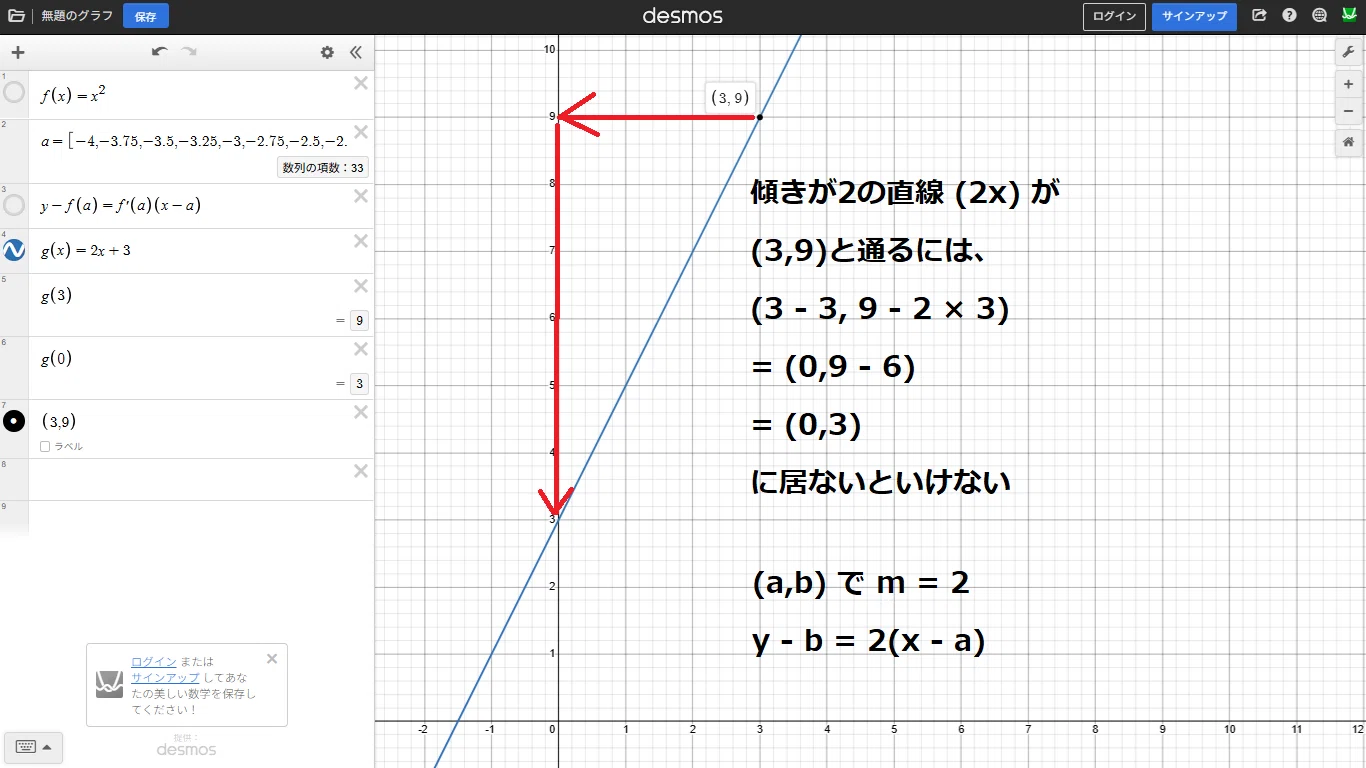
Task: Delete the list a expression
Action: (361, 132)
